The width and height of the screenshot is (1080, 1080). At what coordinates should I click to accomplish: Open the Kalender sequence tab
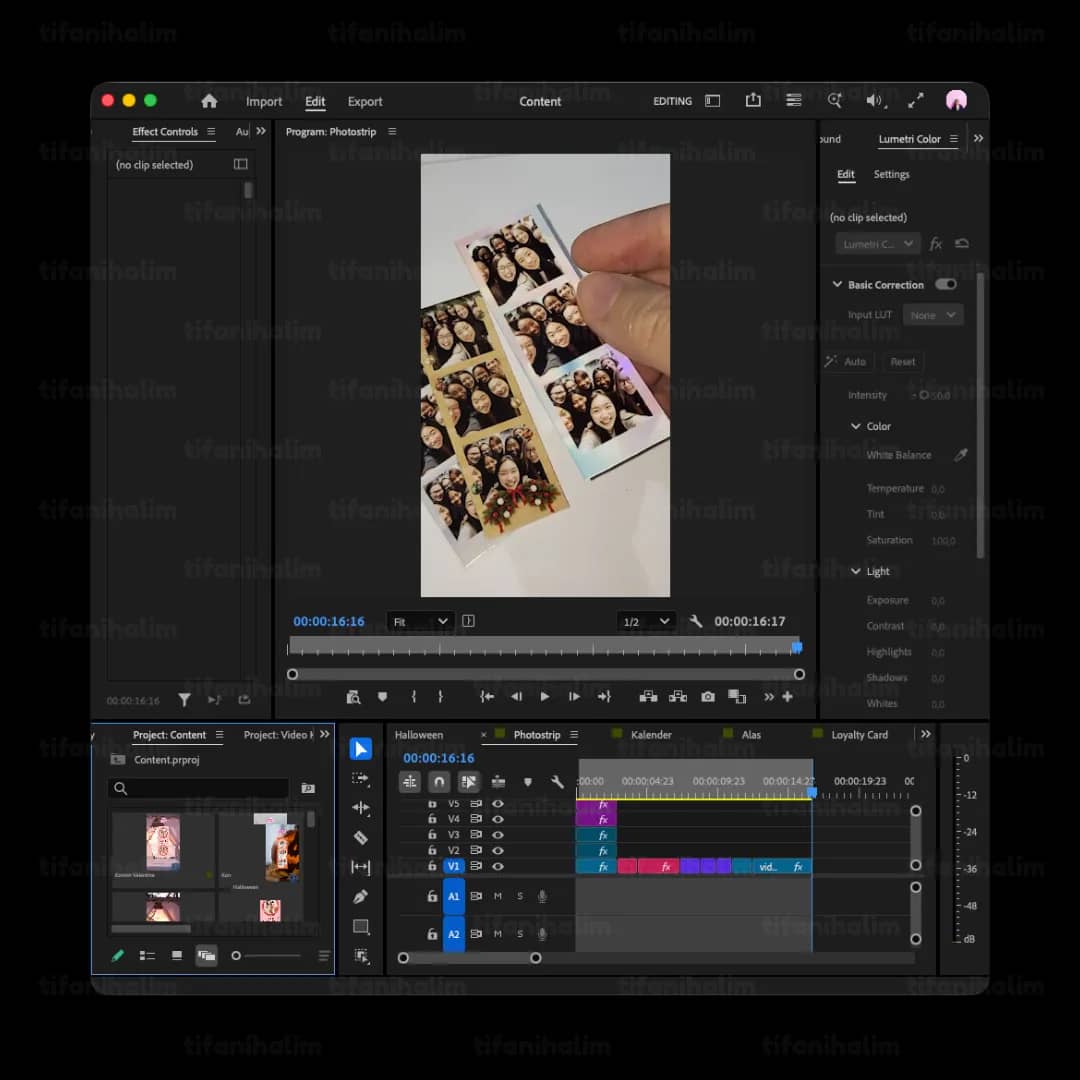651,735
